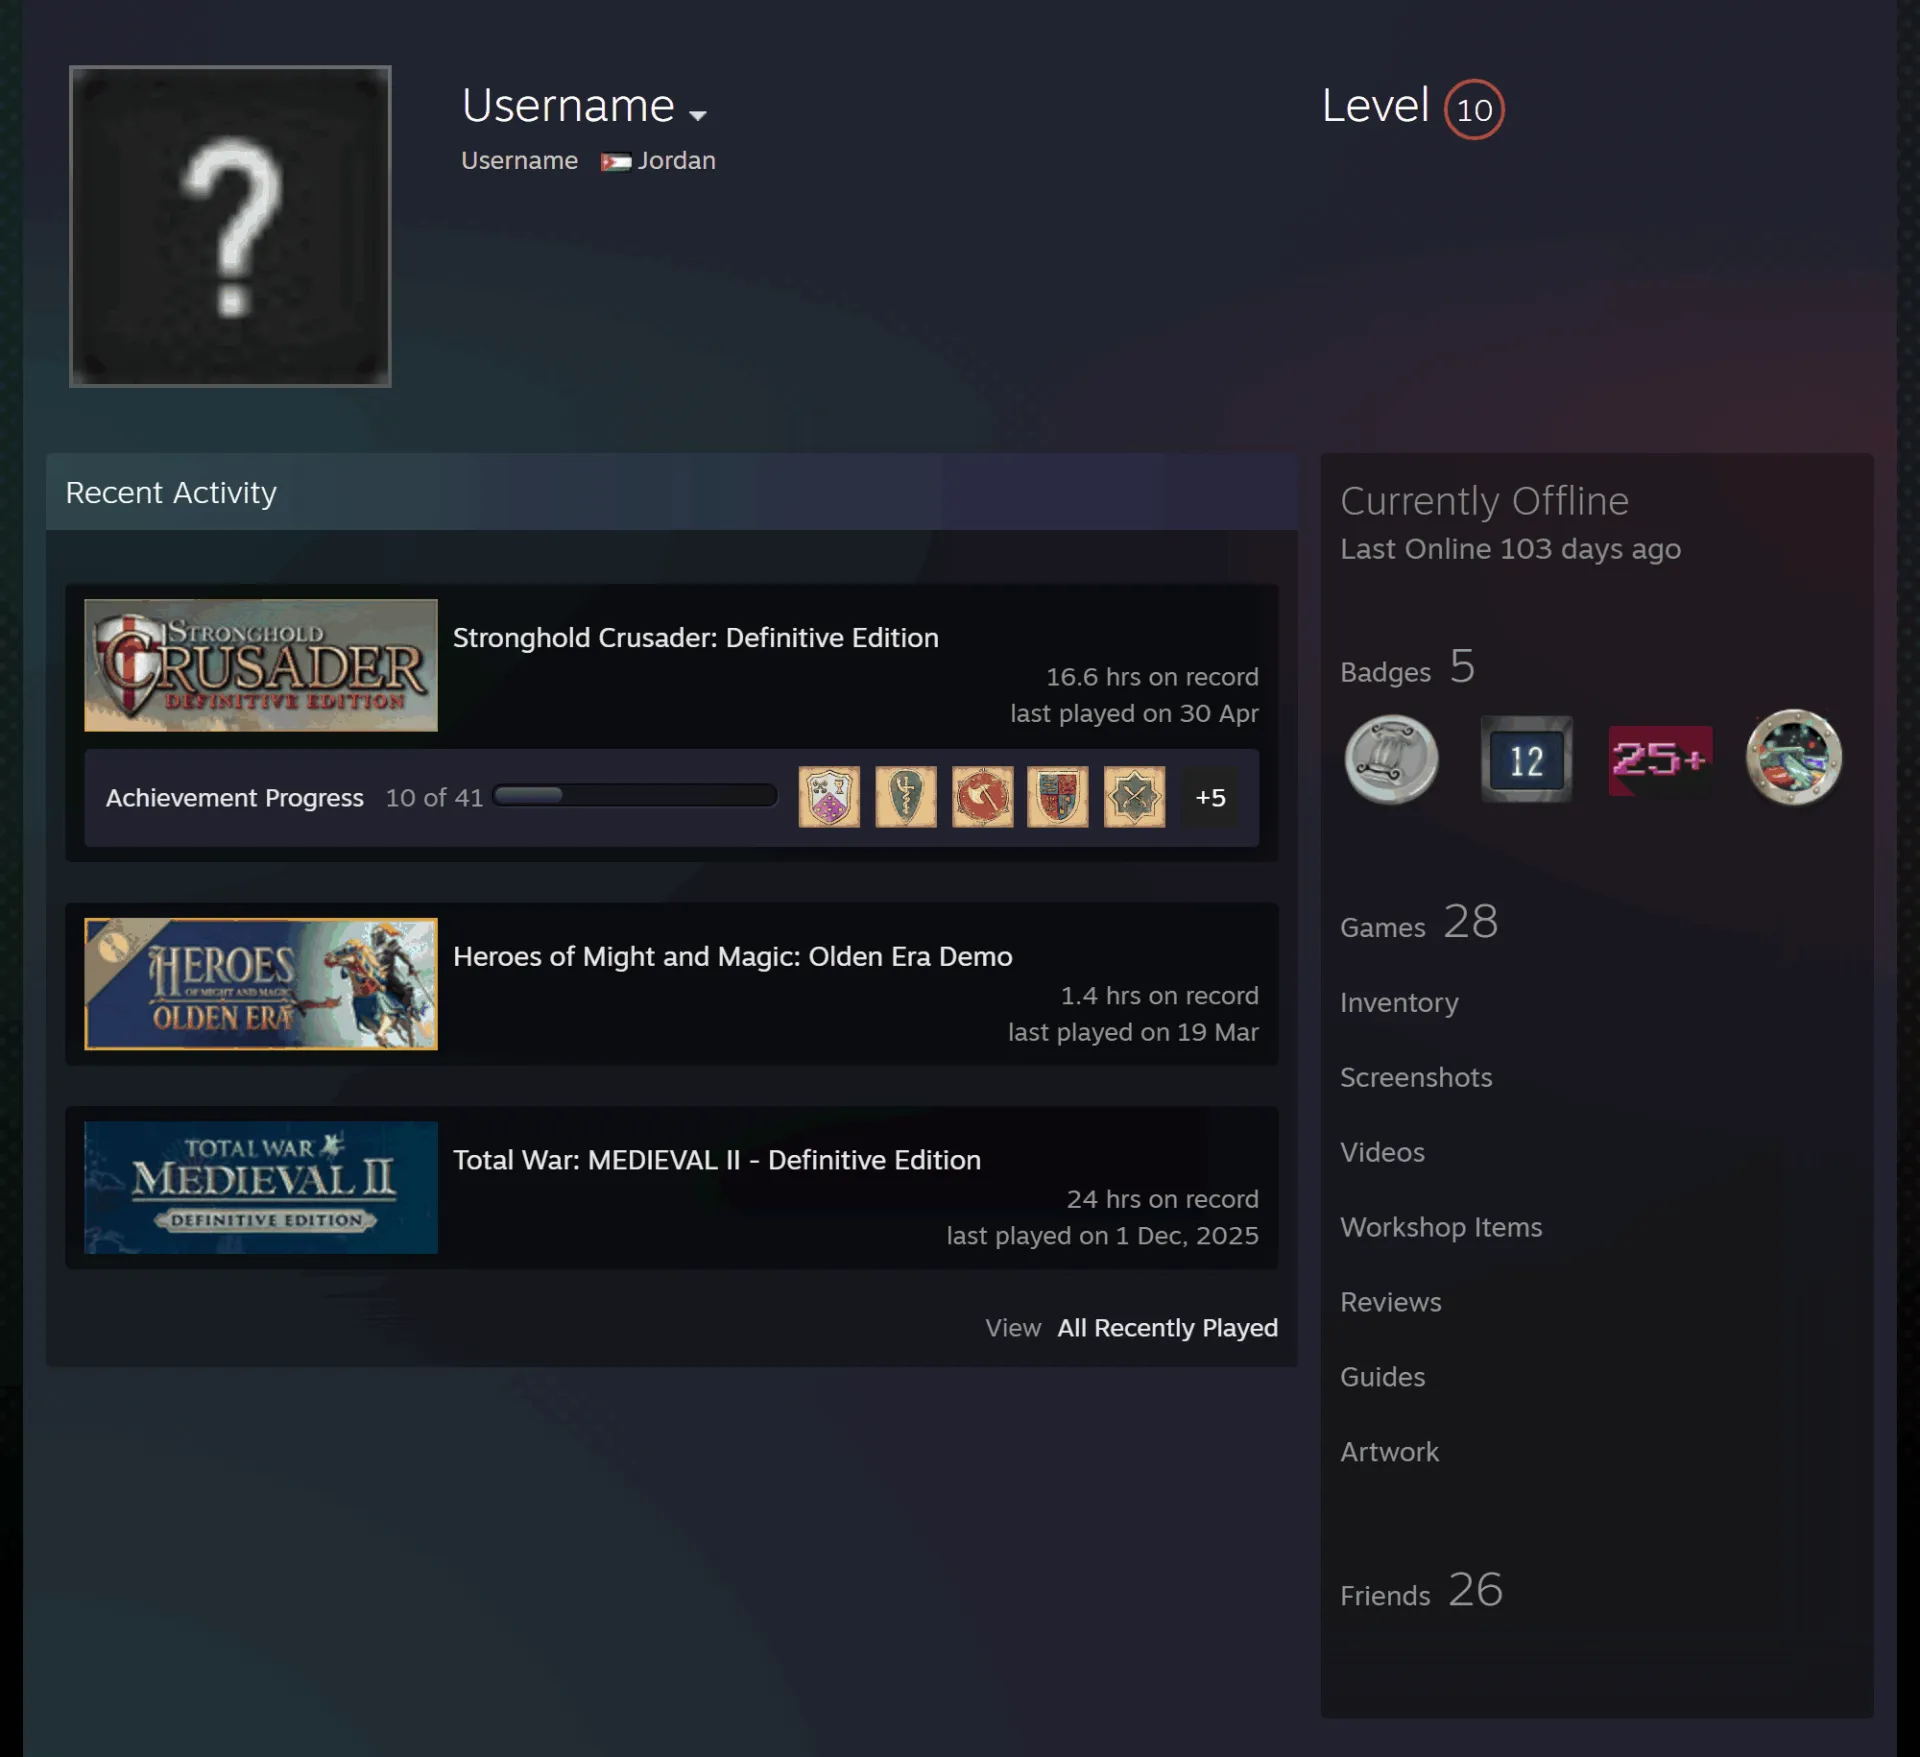
Task: Open Guides in the sidebar
Action: [1382, 1378]
